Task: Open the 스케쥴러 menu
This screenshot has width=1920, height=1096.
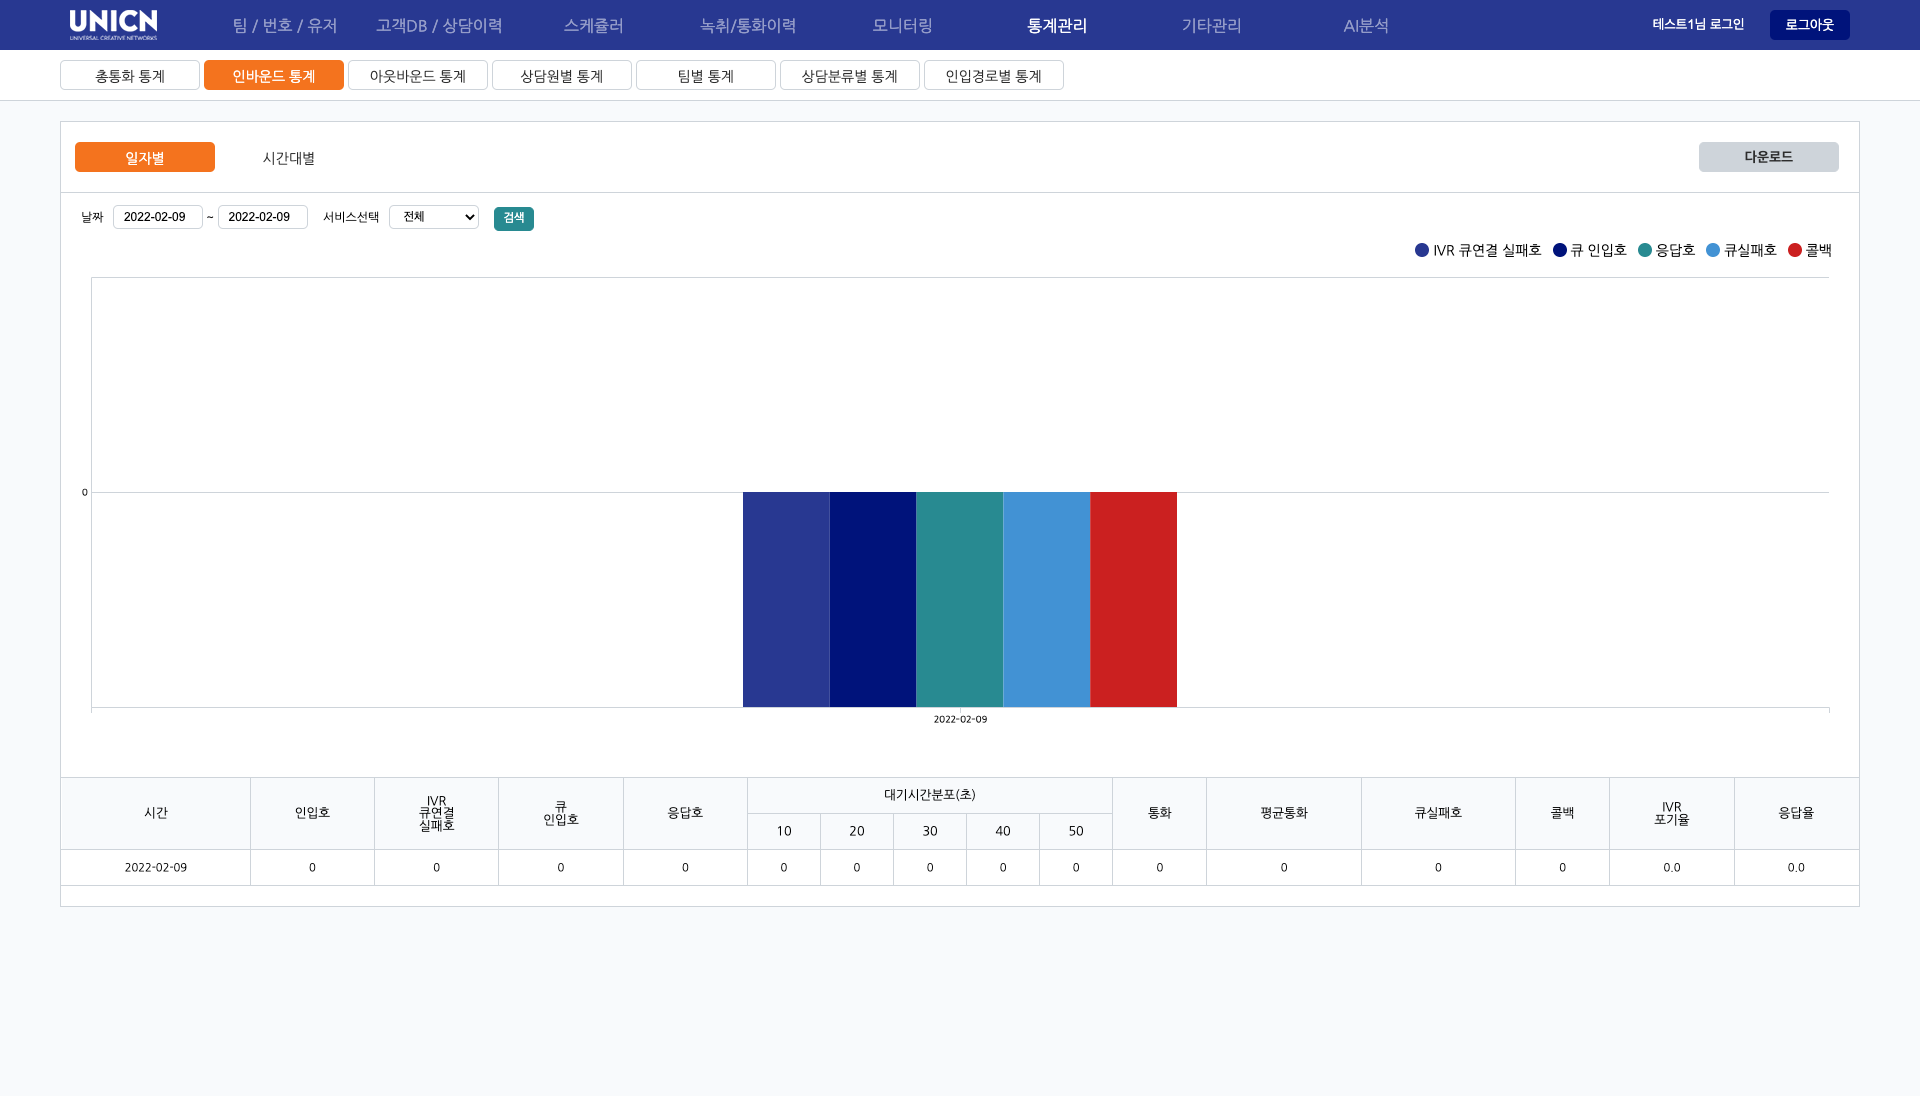Action: click(x=593, y=25)
